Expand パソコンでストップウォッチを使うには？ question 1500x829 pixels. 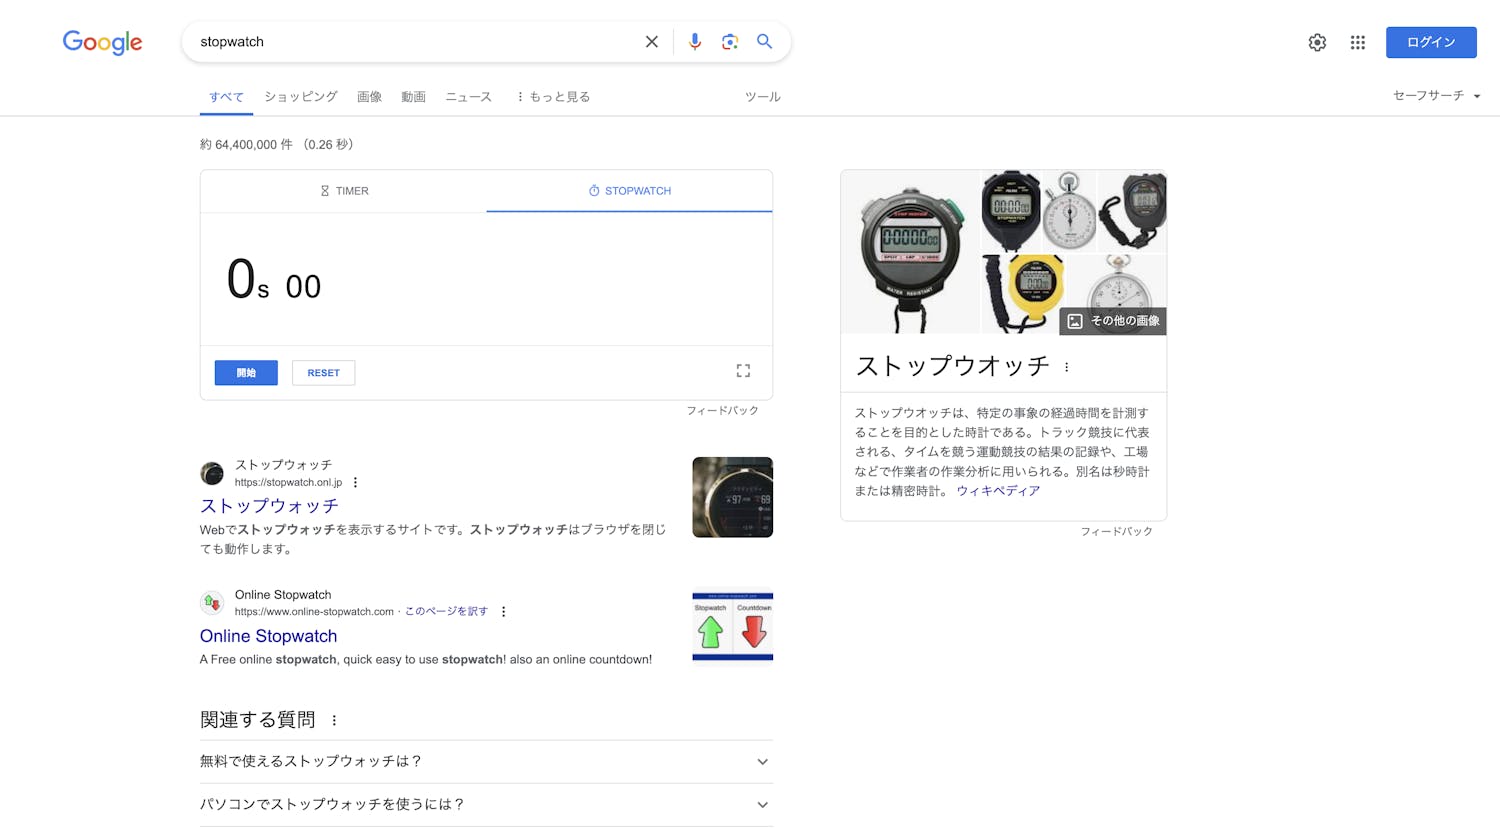click(486, 805)
